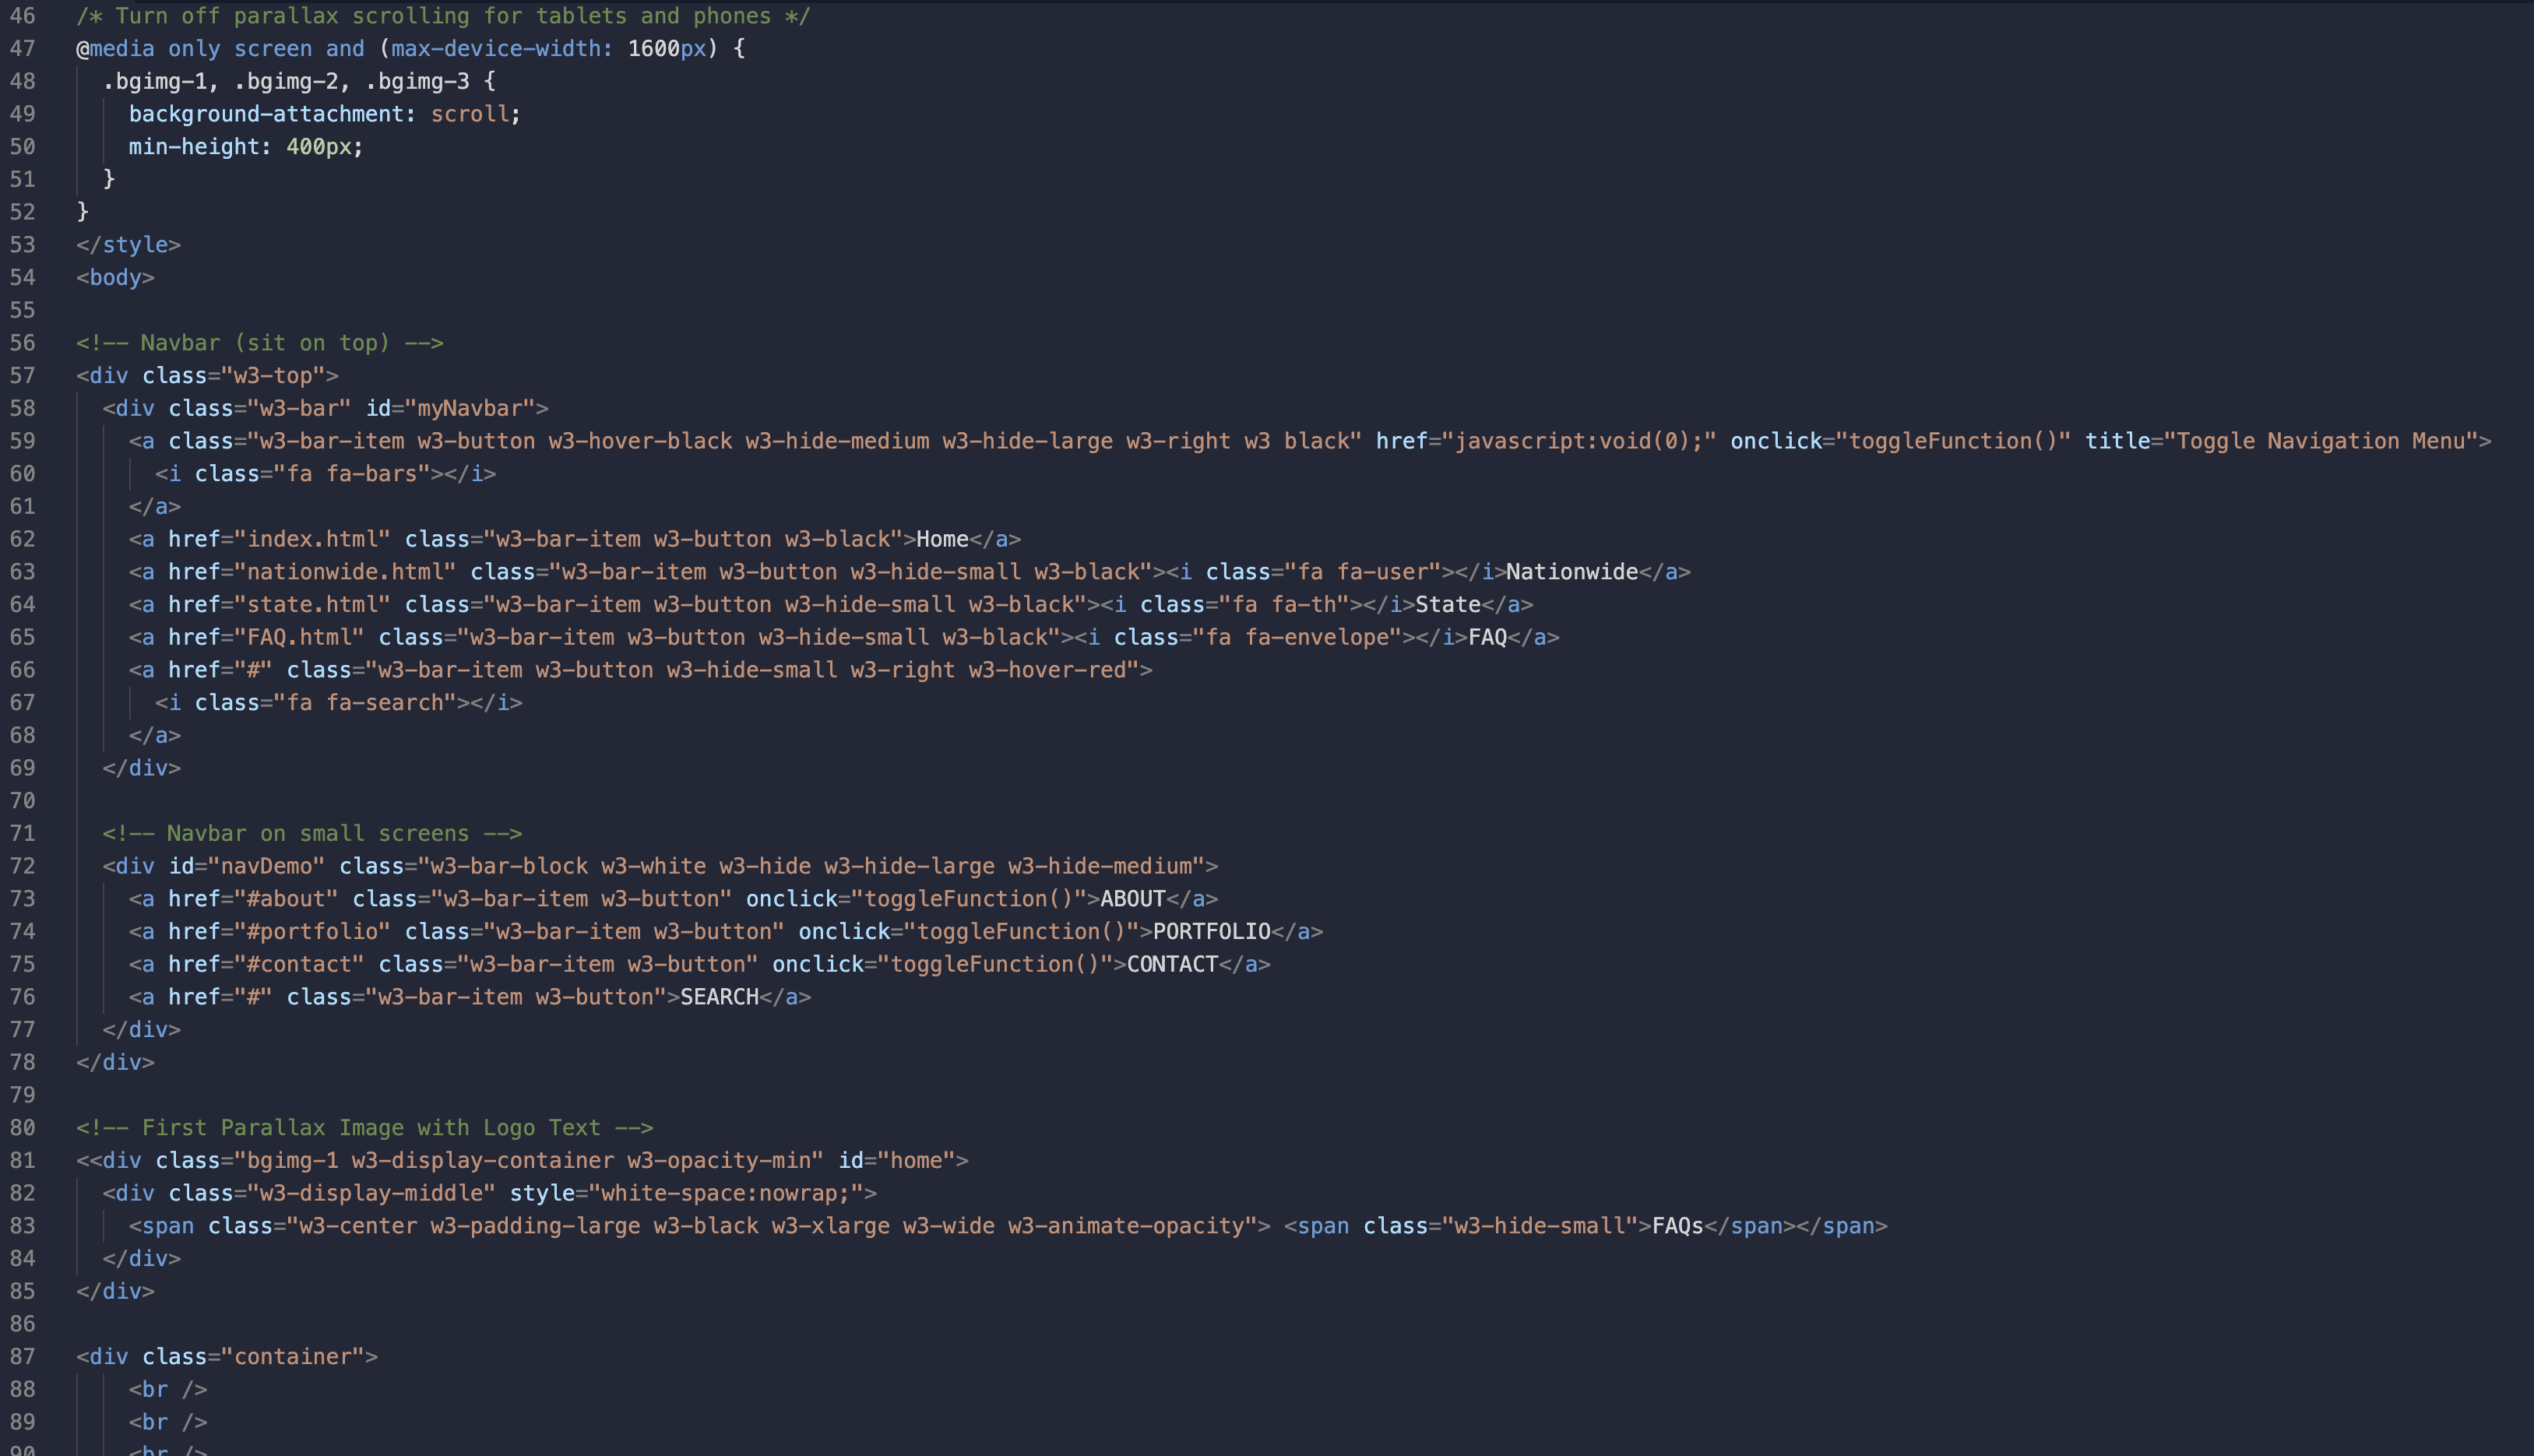Click the "FAQ.html" href string
The image size is (2534, 1456).
(x=299, y=637)
